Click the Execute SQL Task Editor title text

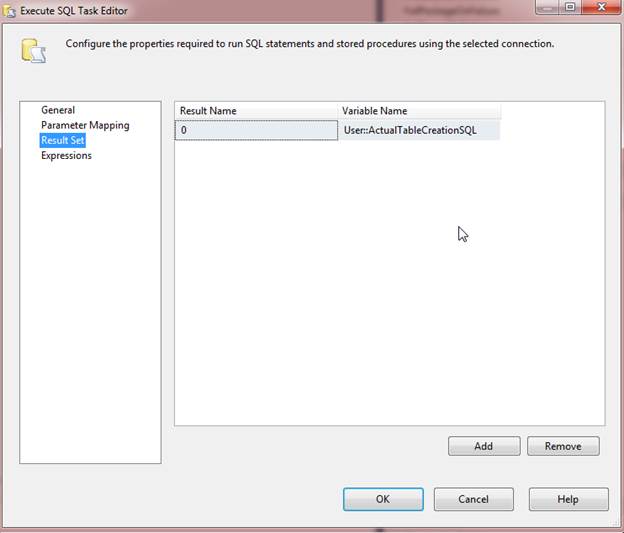click(74, 10)
